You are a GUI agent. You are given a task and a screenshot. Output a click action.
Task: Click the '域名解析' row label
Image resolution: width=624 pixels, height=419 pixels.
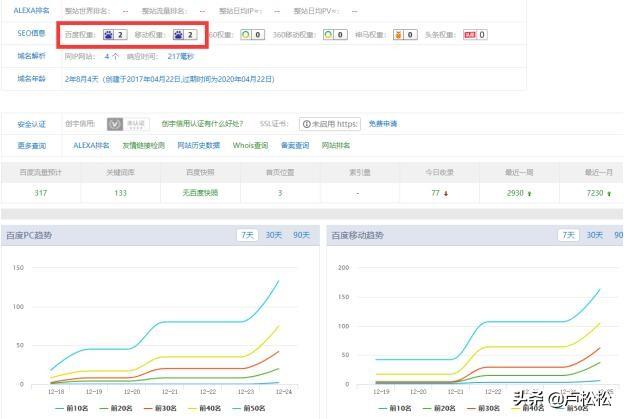tap(31, 56)
